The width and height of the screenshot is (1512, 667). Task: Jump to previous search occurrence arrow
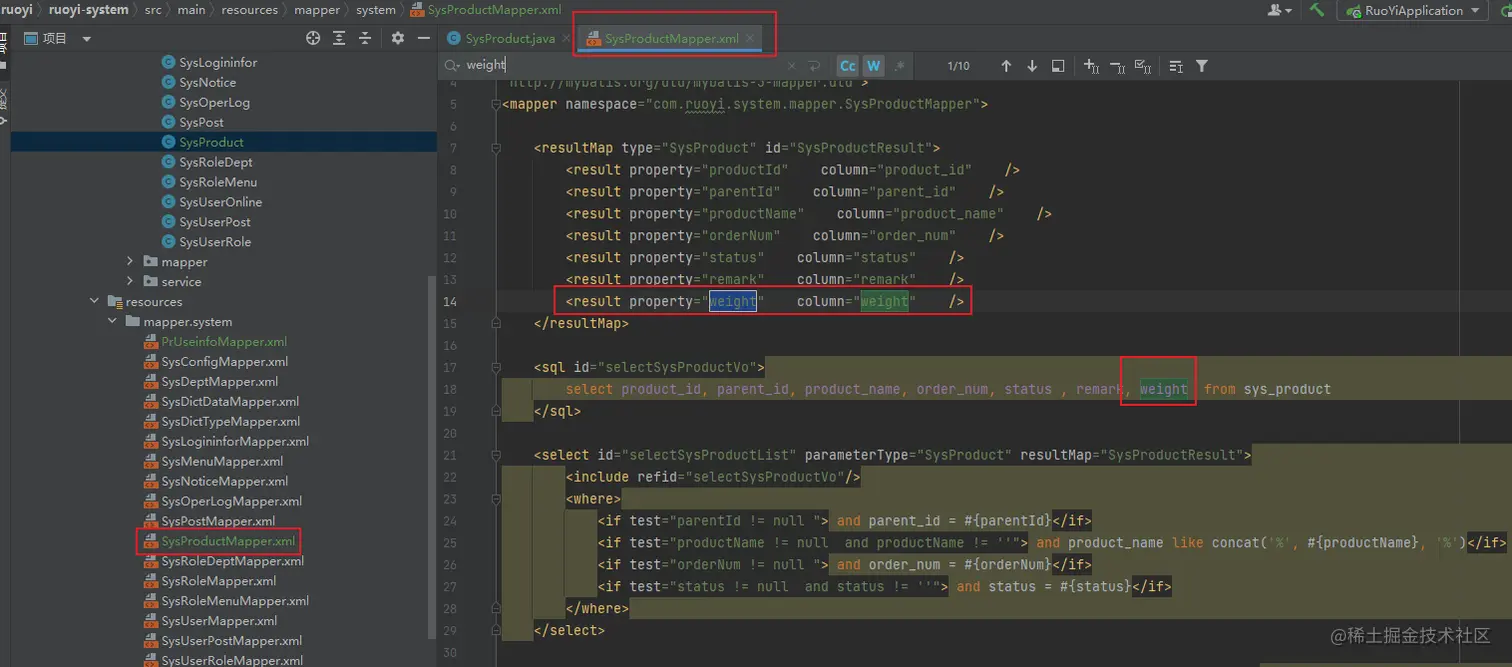coord(1006,66)
